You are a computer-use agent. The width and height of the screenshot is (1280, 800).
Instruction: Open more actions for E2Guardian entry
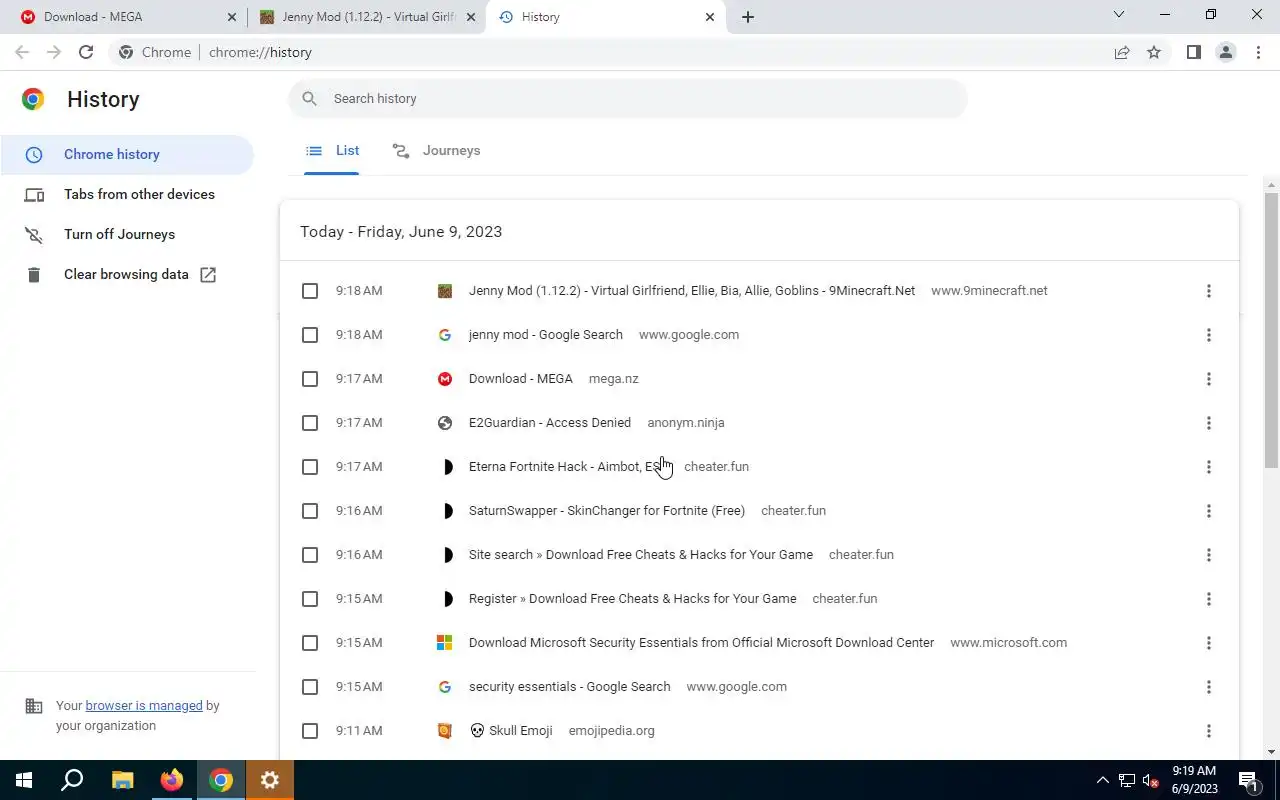[x=1209, y=423]
